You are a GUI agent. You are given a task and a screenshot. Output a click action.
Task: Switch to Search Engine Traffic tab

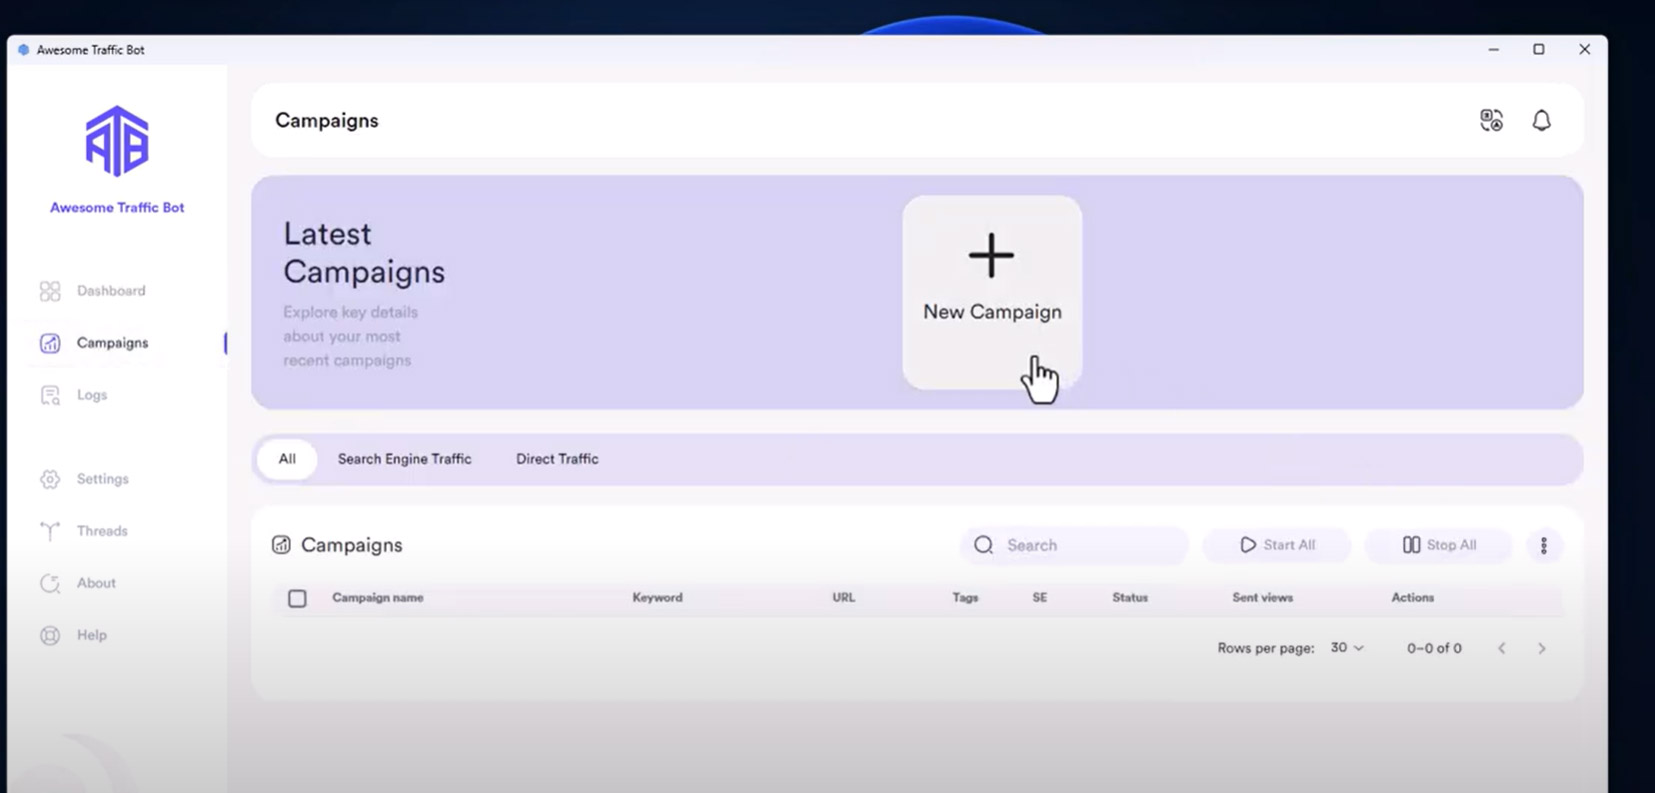(x=404, y=459)
